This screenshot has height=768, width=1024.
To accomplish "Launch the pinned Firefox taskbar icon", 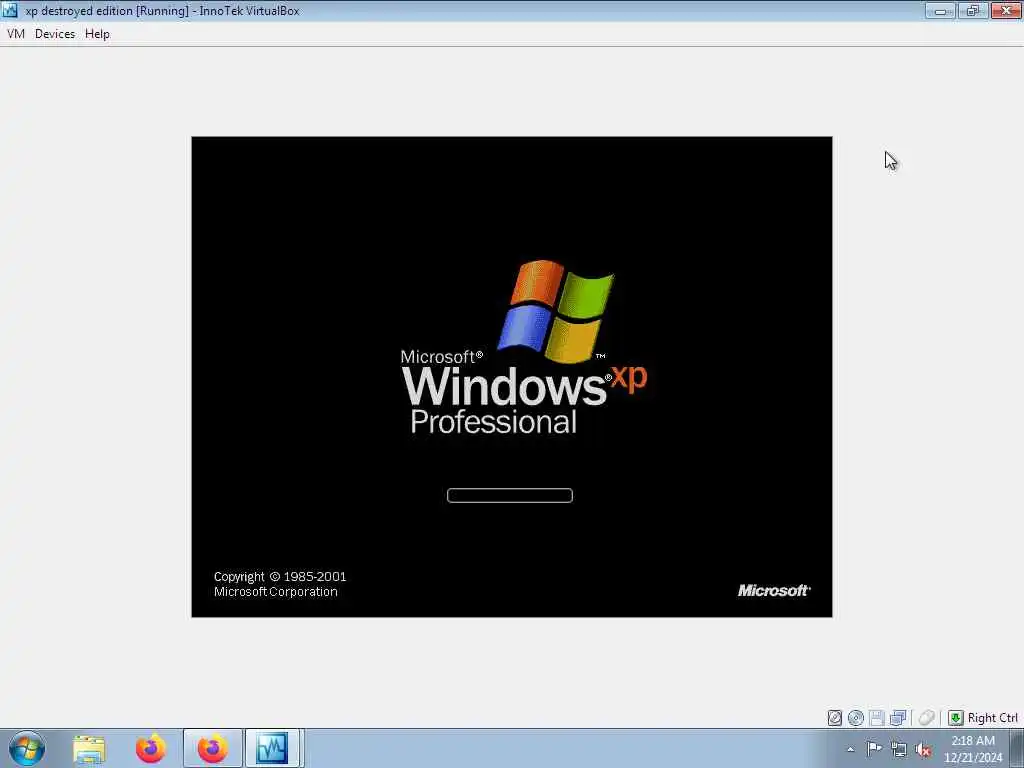I will (x=151, y=748).
